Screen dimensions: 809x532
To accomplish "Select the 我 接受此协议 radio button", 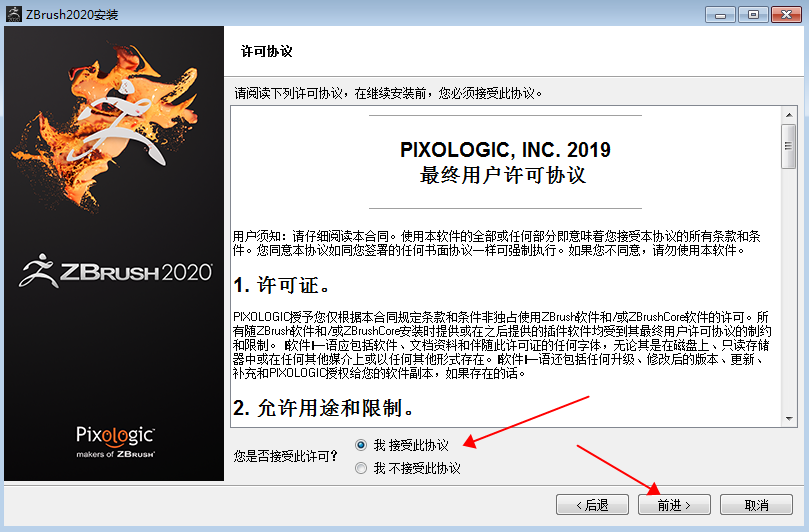I will coord(361,444).
